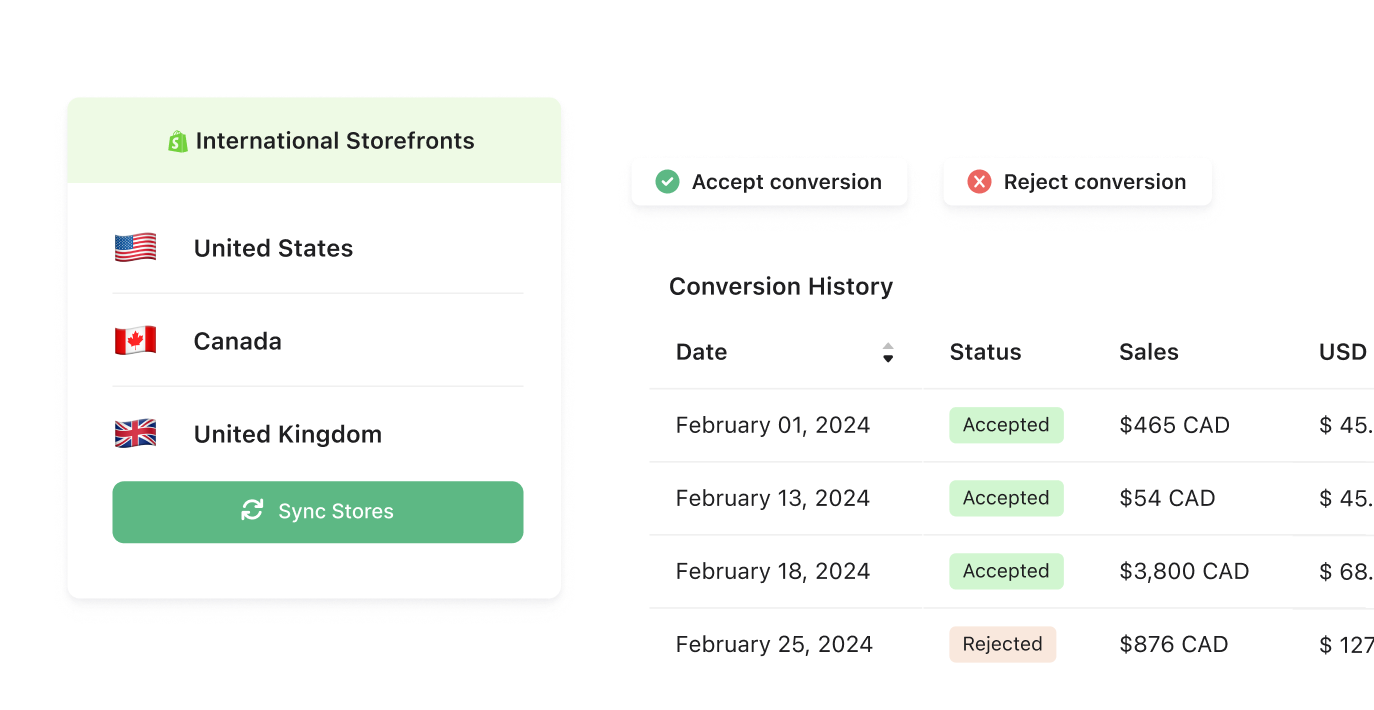Viewport: 1374px width, 710px height.
Task: Open the February 18, 2024 conversion row
Action: 773,571
